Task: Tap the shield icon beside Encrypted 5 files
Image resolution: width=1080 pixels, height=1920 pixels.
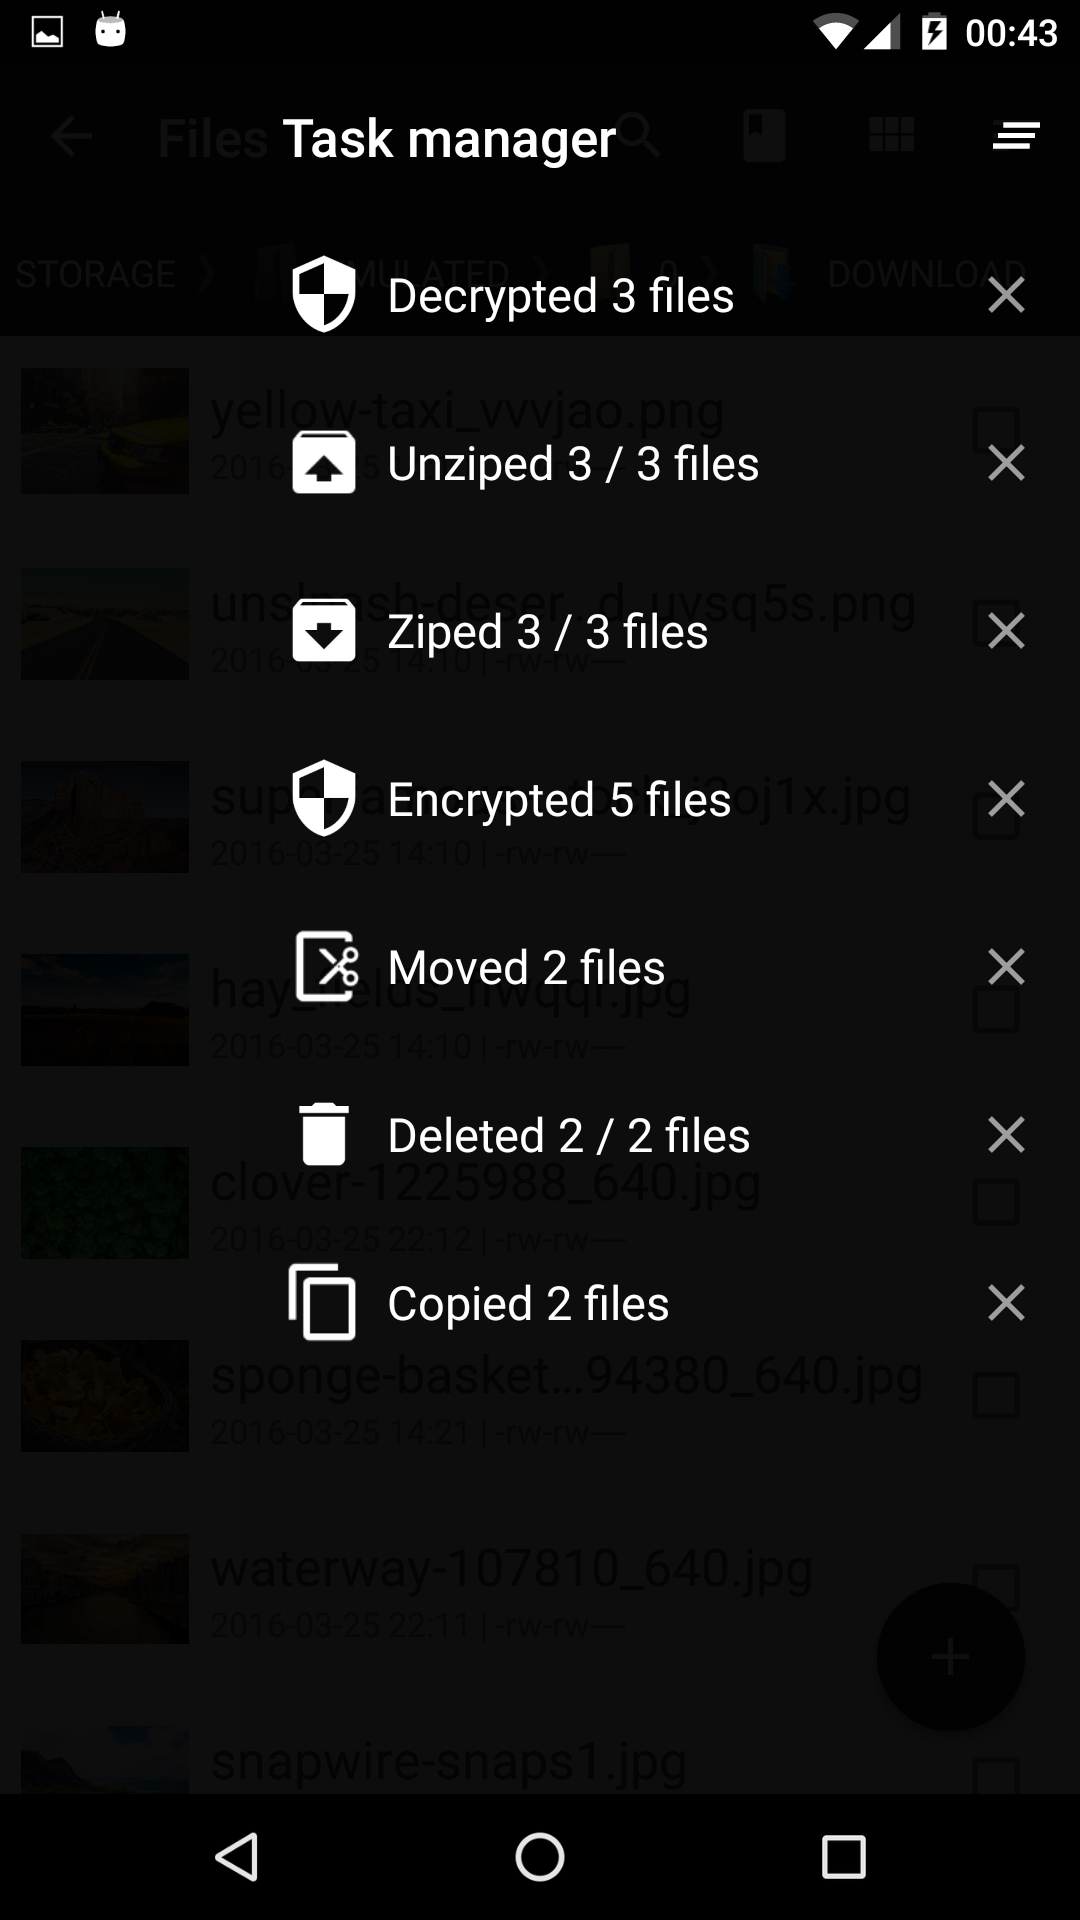Action: pos(323,799)
